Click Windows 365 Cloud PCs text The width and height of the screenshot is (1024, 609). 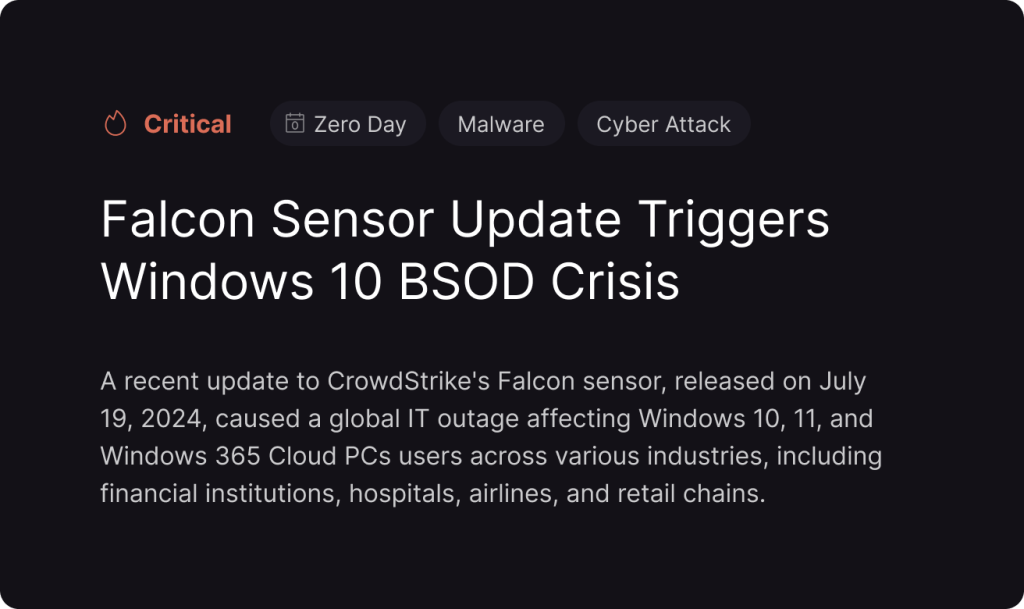[246, 456]
